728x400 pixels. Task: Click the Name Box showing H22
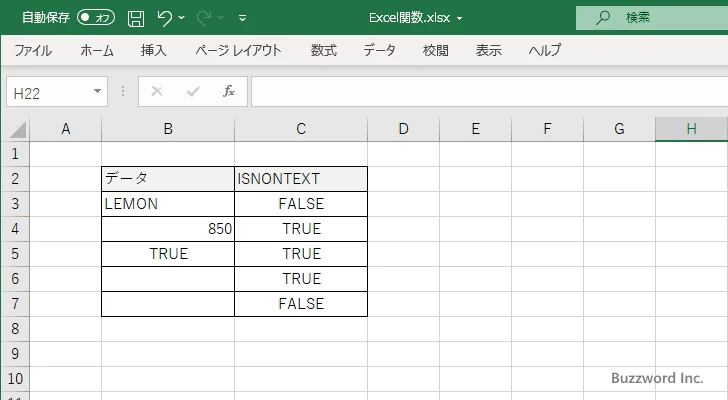point(49,93)
